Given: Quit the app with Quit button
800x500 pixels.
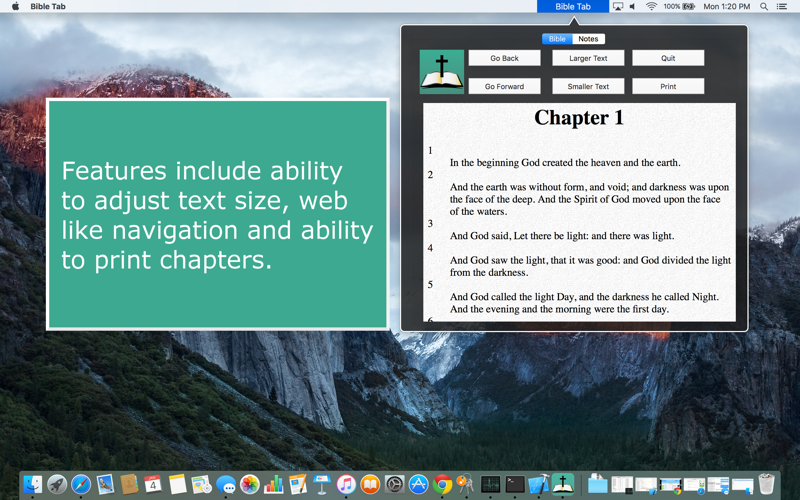Looking at the screenshot, I should [668, 58].
